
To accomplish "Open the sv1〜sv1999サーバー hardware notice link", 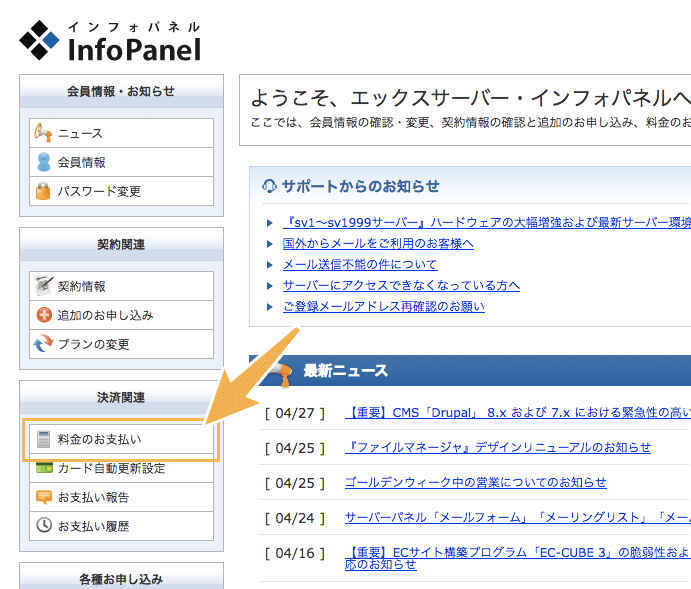I will [x=487, y=222].
